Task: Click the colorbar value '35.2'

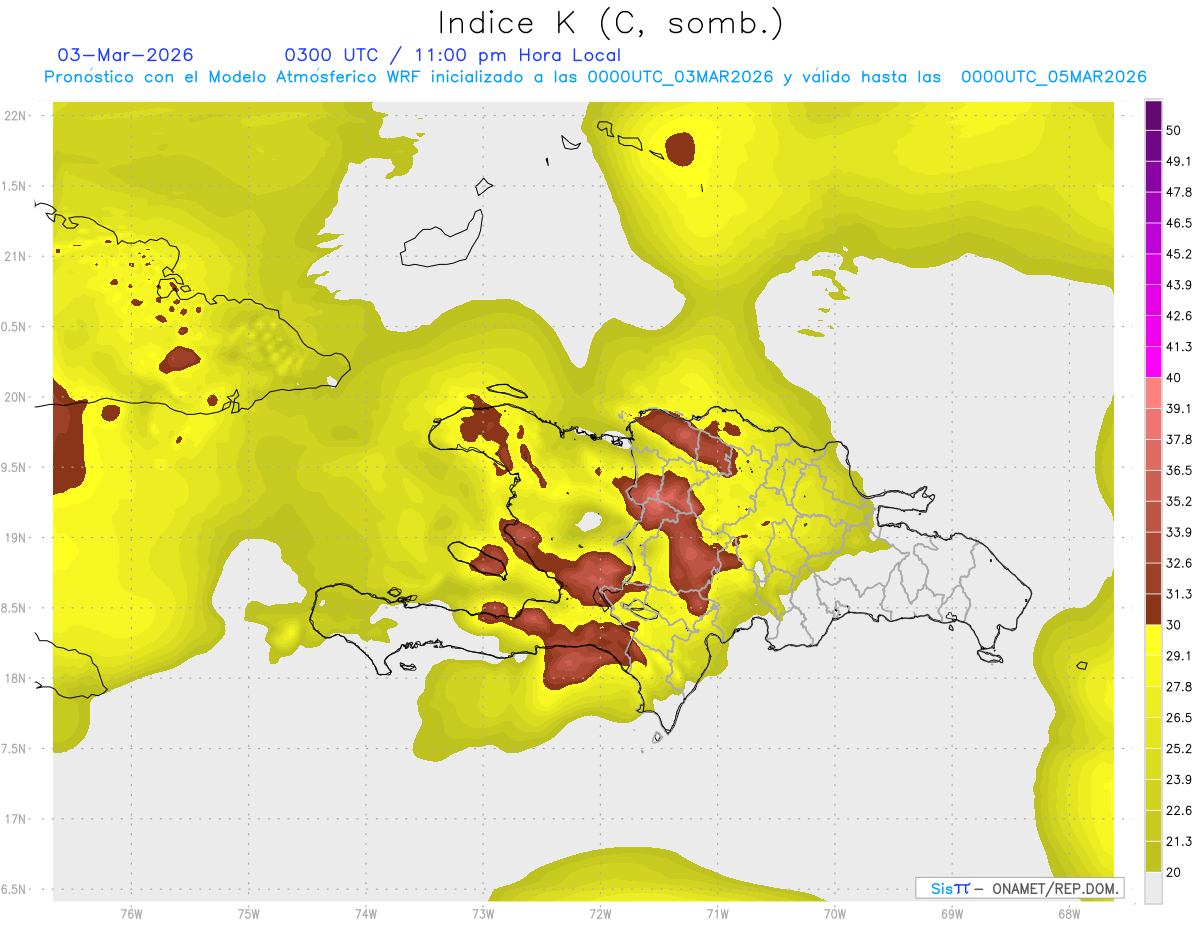Action: 1179,501
